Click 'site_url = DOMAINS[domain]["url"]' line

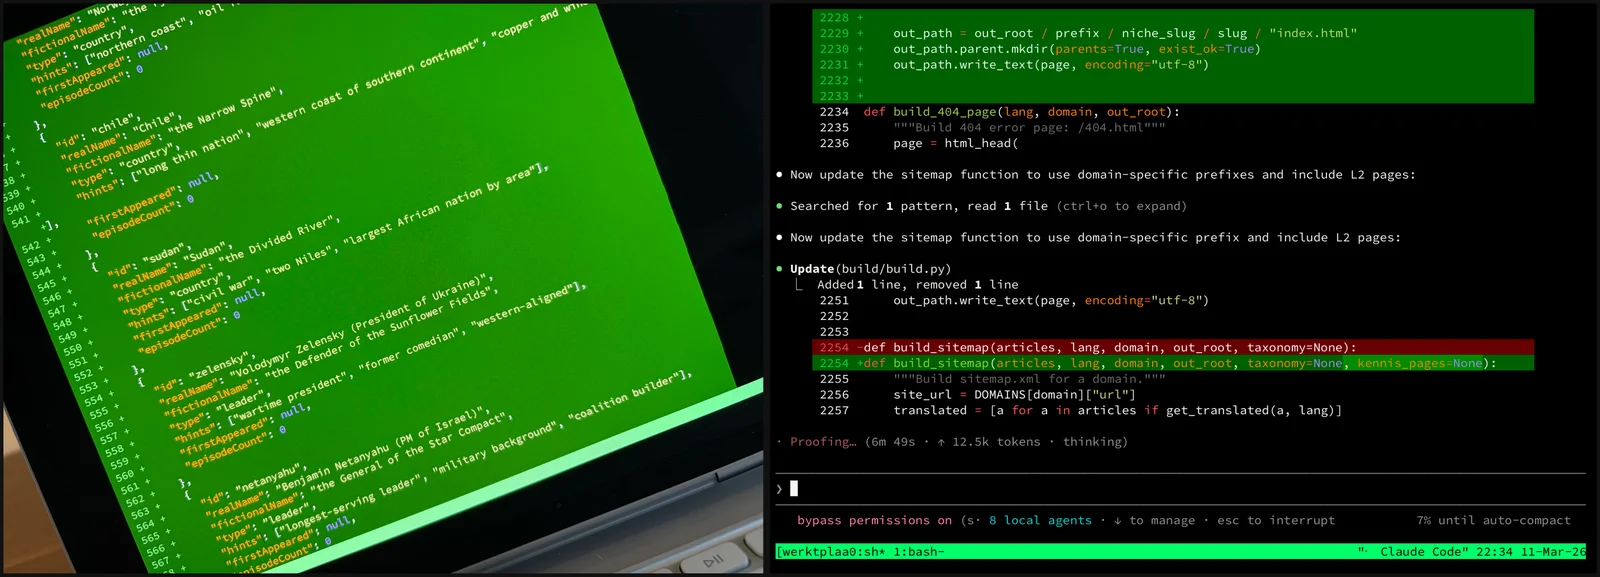1014,394
